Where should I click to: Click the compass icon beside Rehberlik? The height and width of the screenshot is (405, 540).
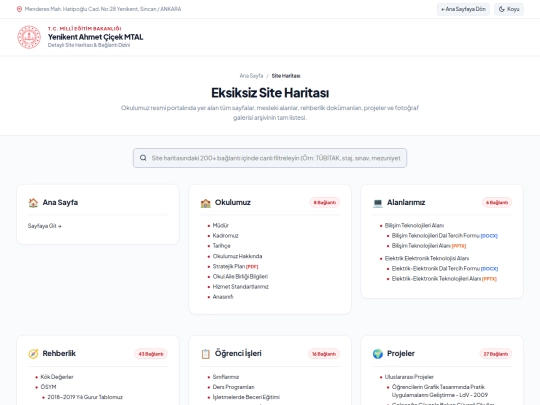point(33,354)
